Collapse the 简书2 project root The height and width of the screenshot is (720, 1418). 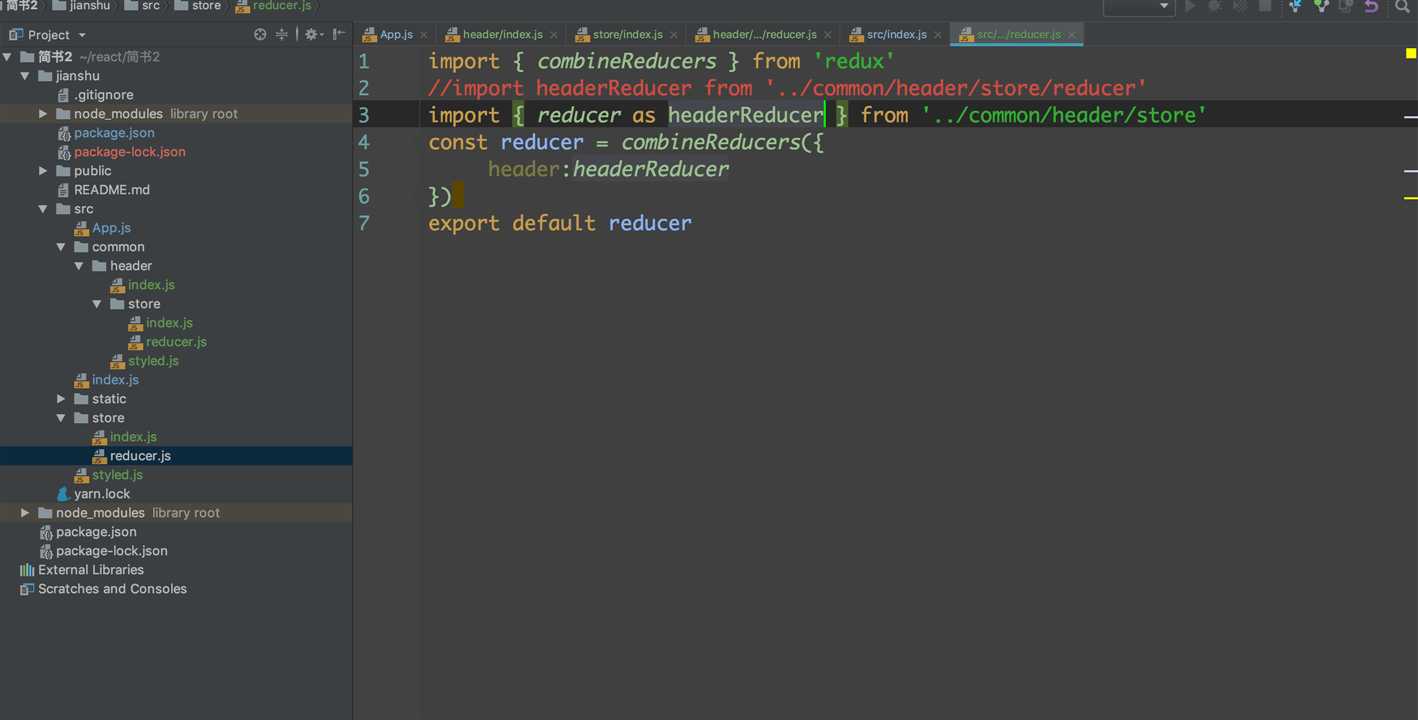pos(7,57)
